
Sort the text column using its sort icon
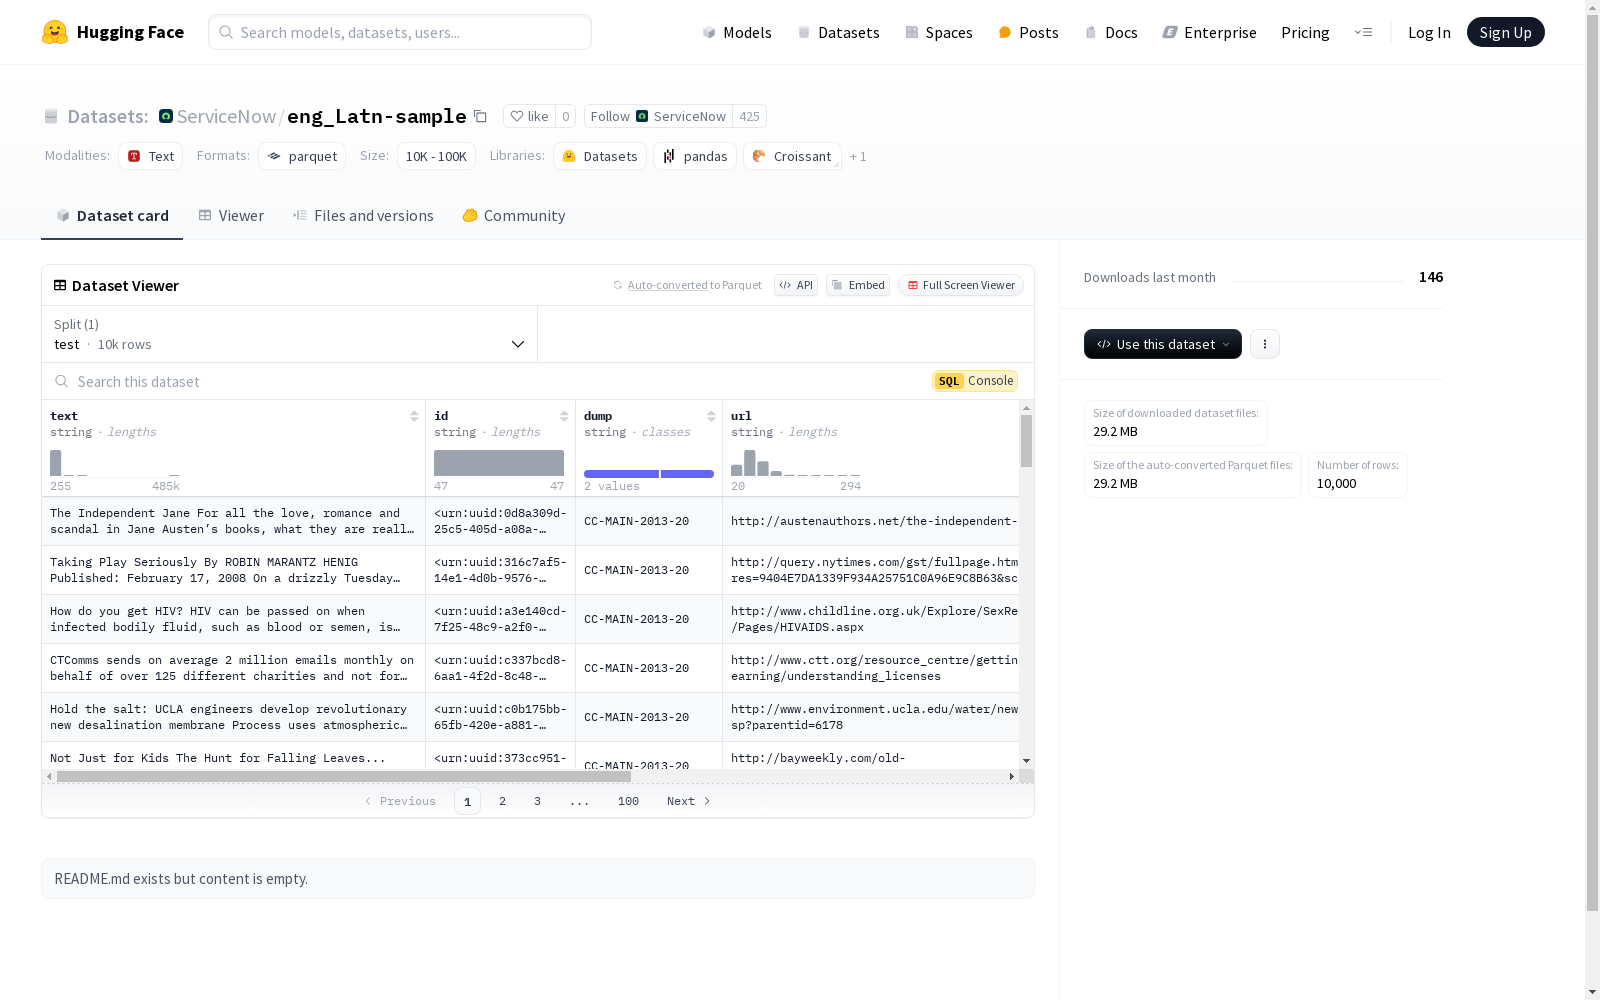(414, 416)
